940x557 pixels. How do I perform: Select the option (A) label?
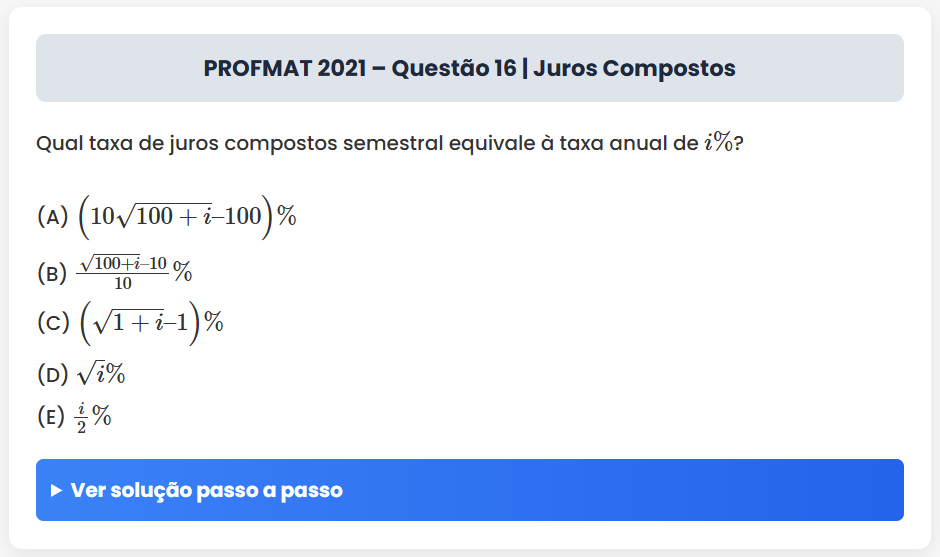click(x=52, y=216)
